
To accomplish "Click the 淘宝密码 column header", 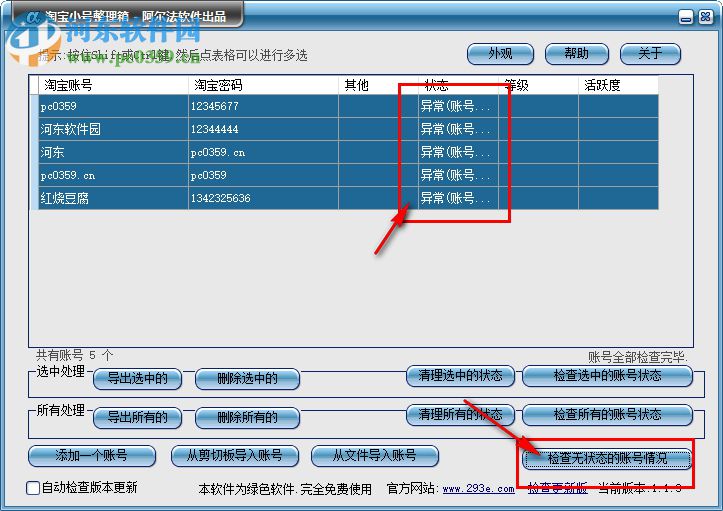I will tap(263, 85).
